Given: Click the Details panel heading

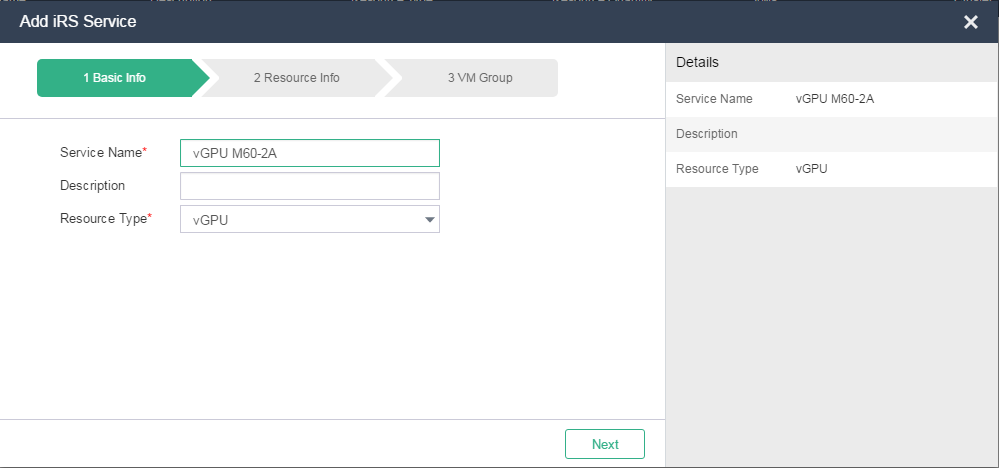Looking at the screenshot, I should [698, 62].
